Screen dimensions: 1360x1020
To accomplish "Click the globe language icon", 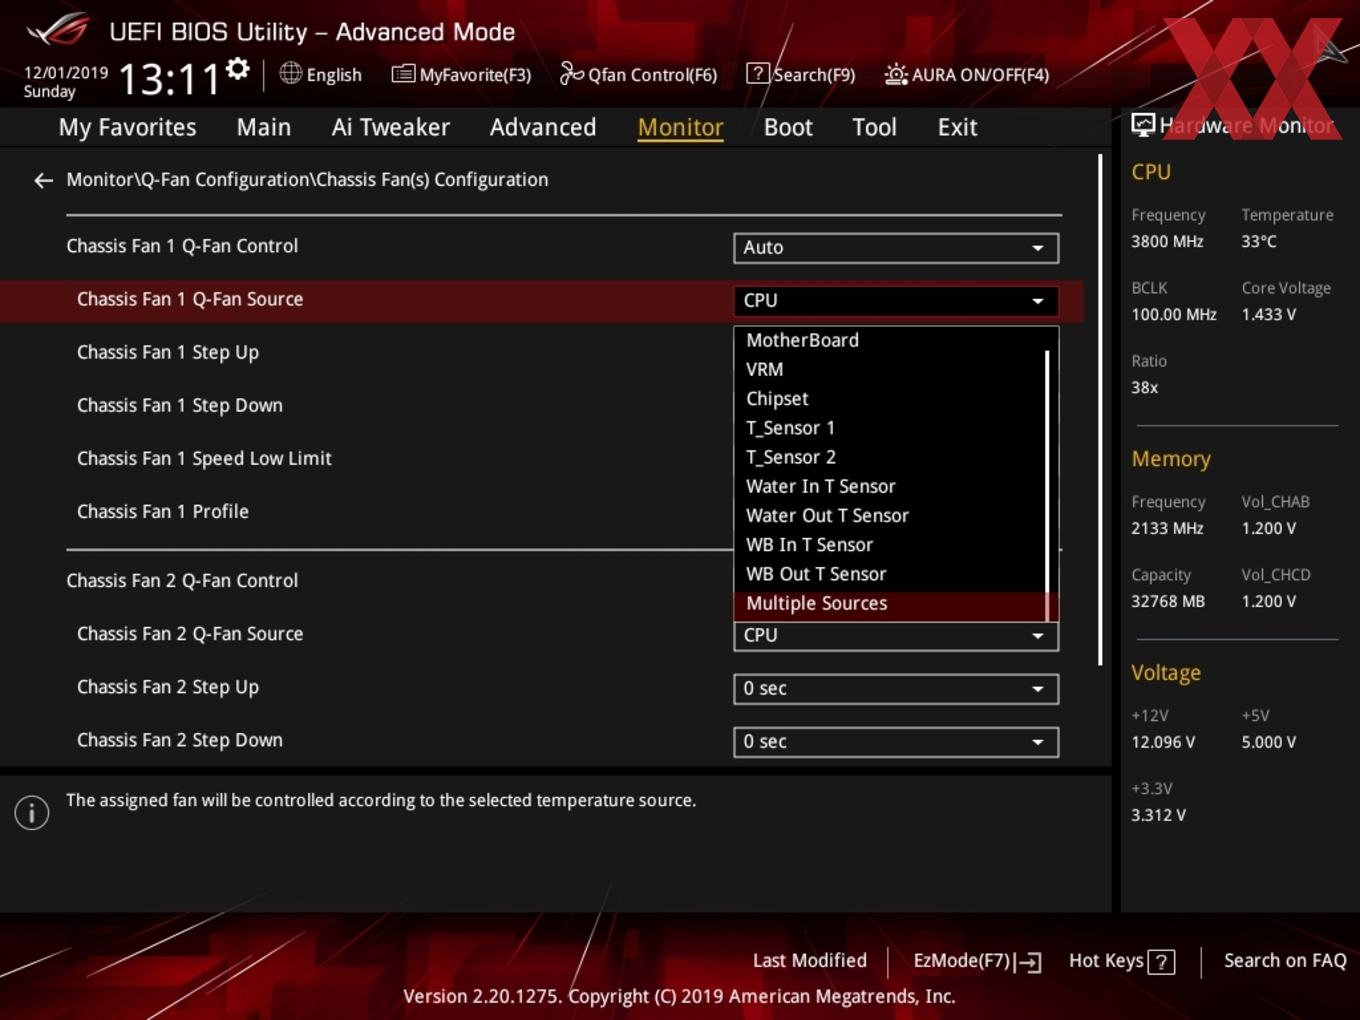I will click(290, 73).
